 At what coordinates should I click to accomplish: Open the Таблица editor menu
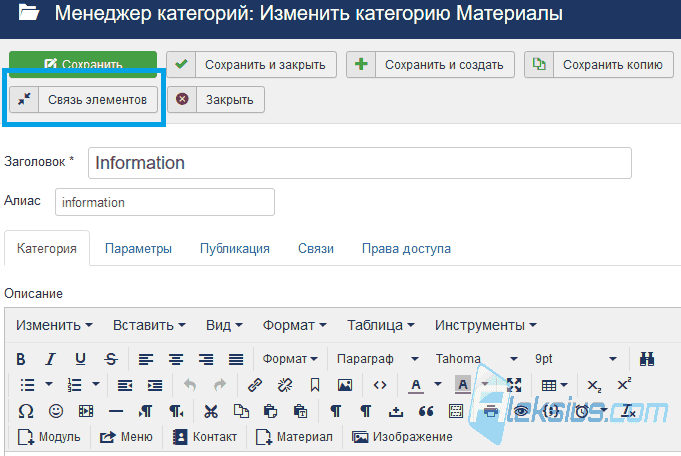click(x=381, y=325)
